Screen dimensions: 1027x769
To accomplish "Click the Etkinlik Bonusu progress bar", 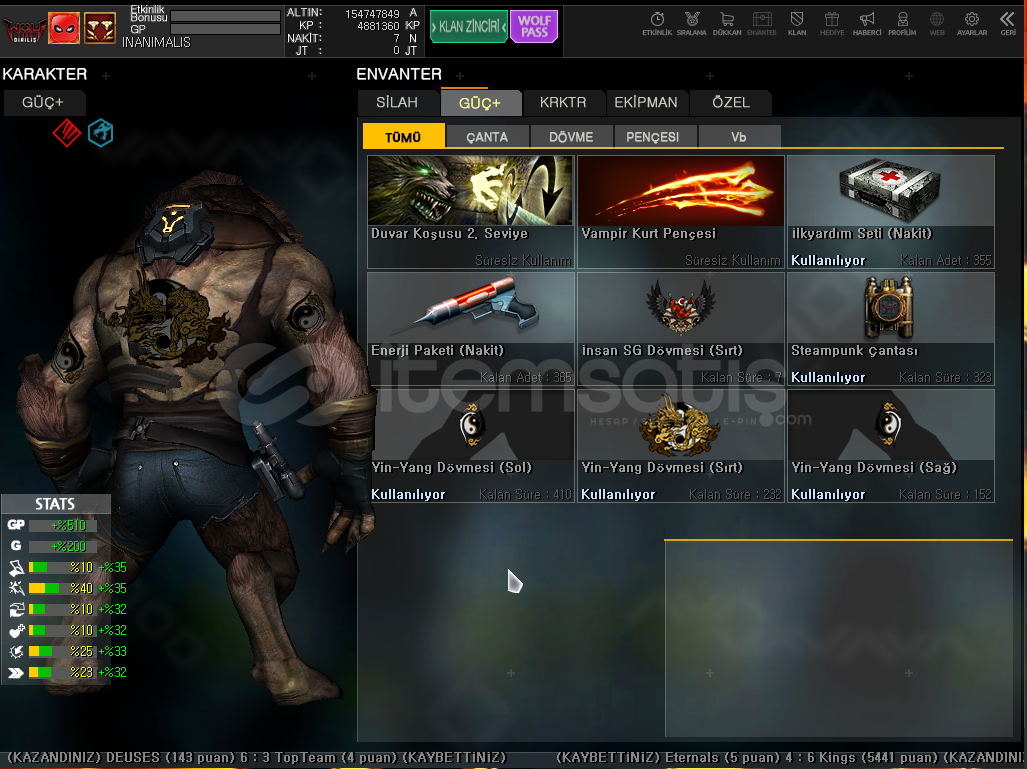I will (225, 16).
